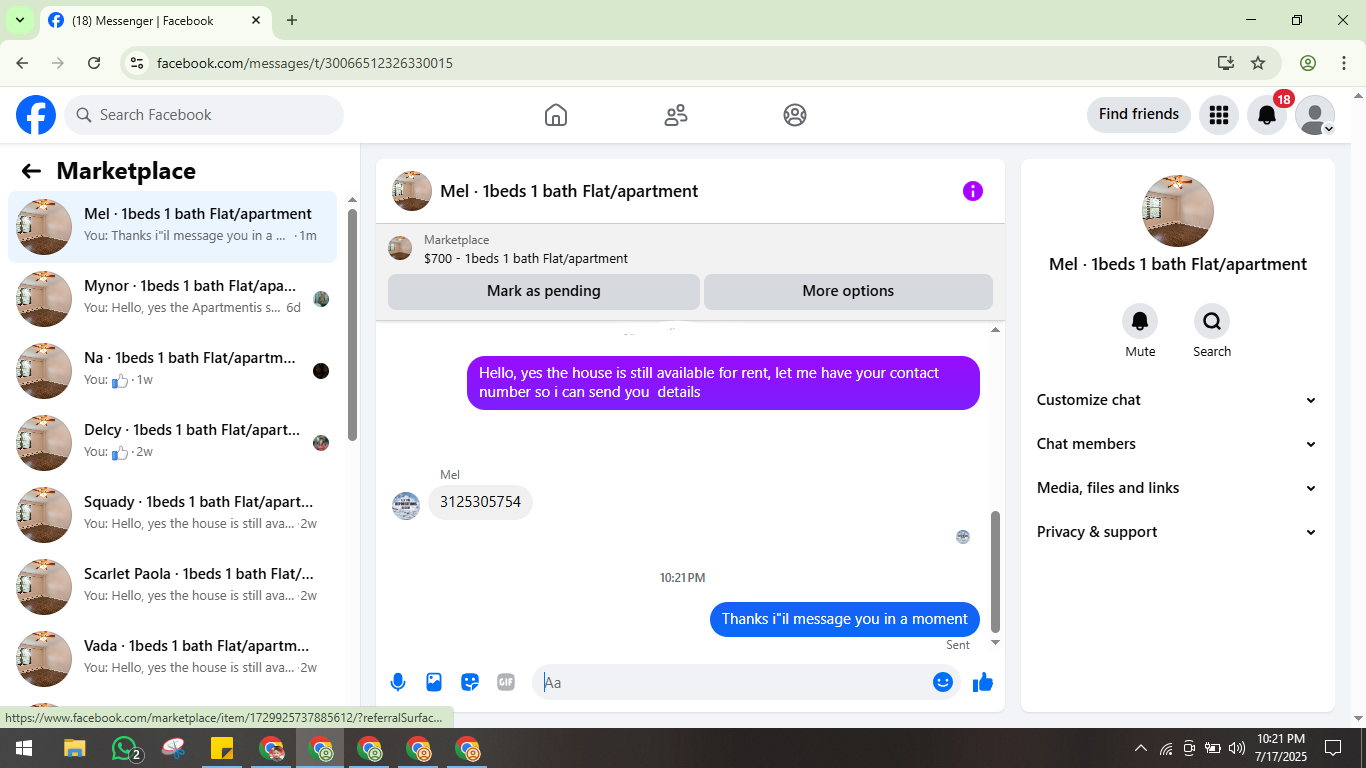Open the account profile avatar menu
The image size is (1366, 768).
pyautogui.click(x=1315, y=115)
